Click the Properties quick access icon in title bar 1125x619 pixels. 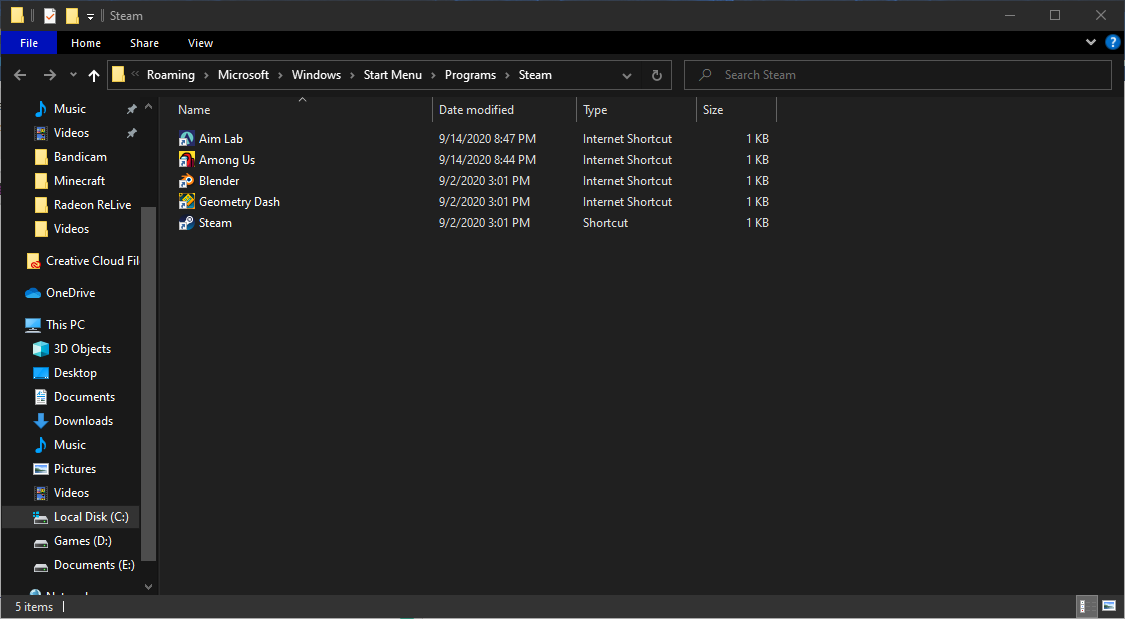(x=50, y=16)
